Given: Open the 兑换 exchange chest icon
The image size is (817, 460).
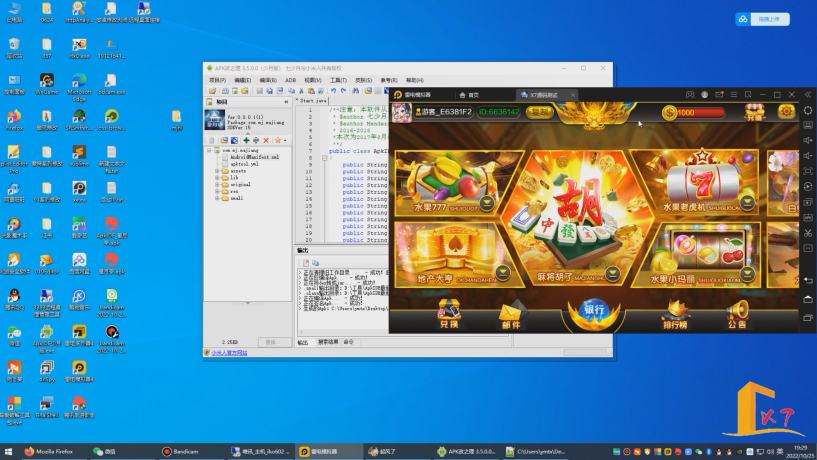Looking at the screenshot, I should (x=449, y=315).
